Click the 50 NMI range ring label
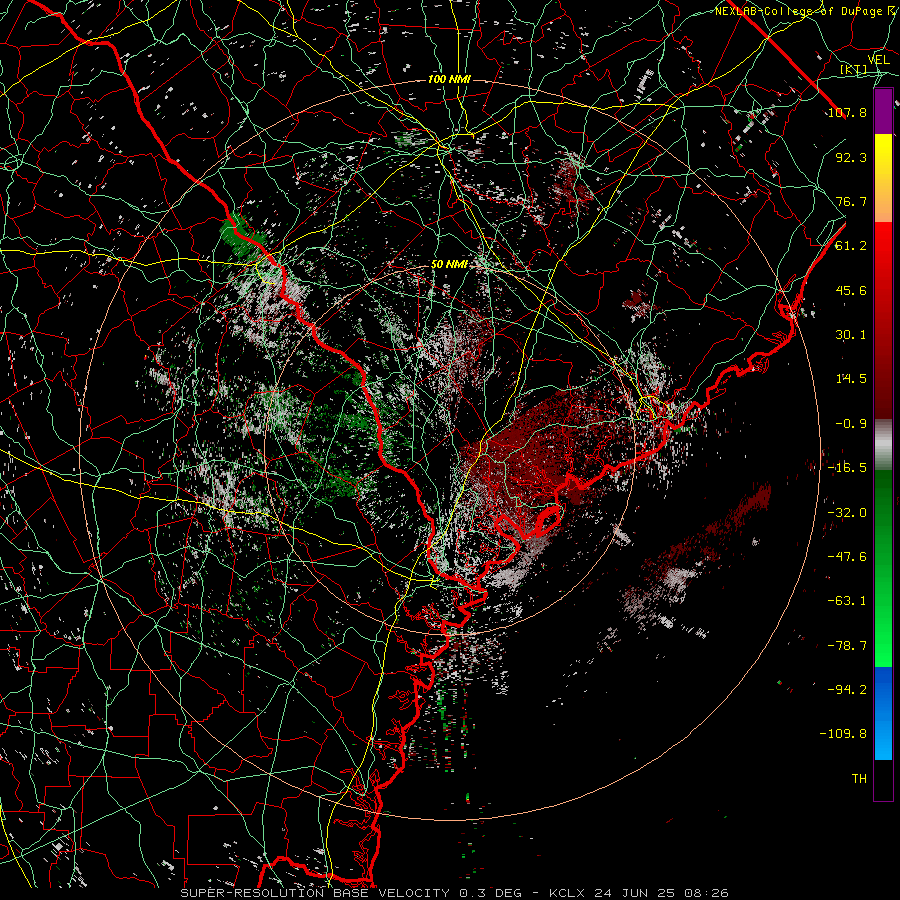The height and width of the screenshot is (900, 900). [x=449, y=264]
